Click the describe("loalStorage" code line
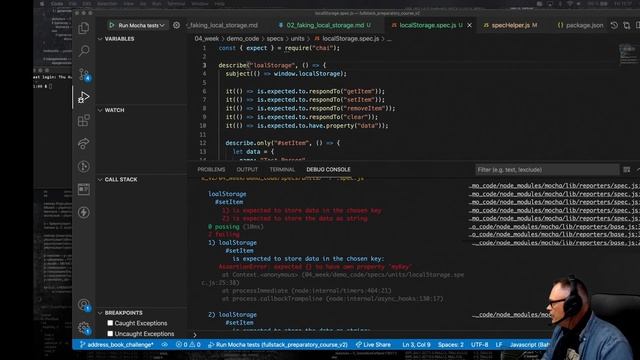The width and height of the screenshot is (640, 360). pyautogui.click(x=272, y=65)
